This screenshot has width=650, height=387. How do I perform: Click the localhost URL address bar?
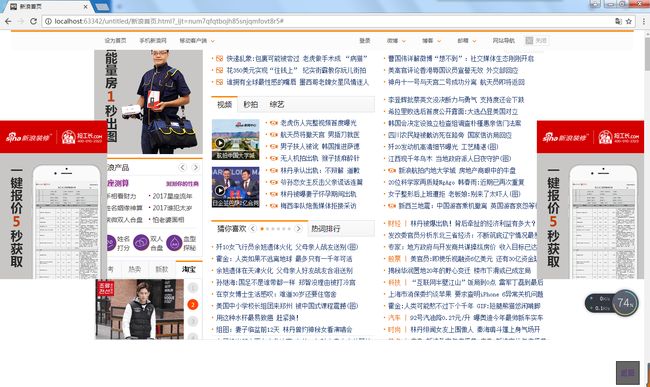327,21
